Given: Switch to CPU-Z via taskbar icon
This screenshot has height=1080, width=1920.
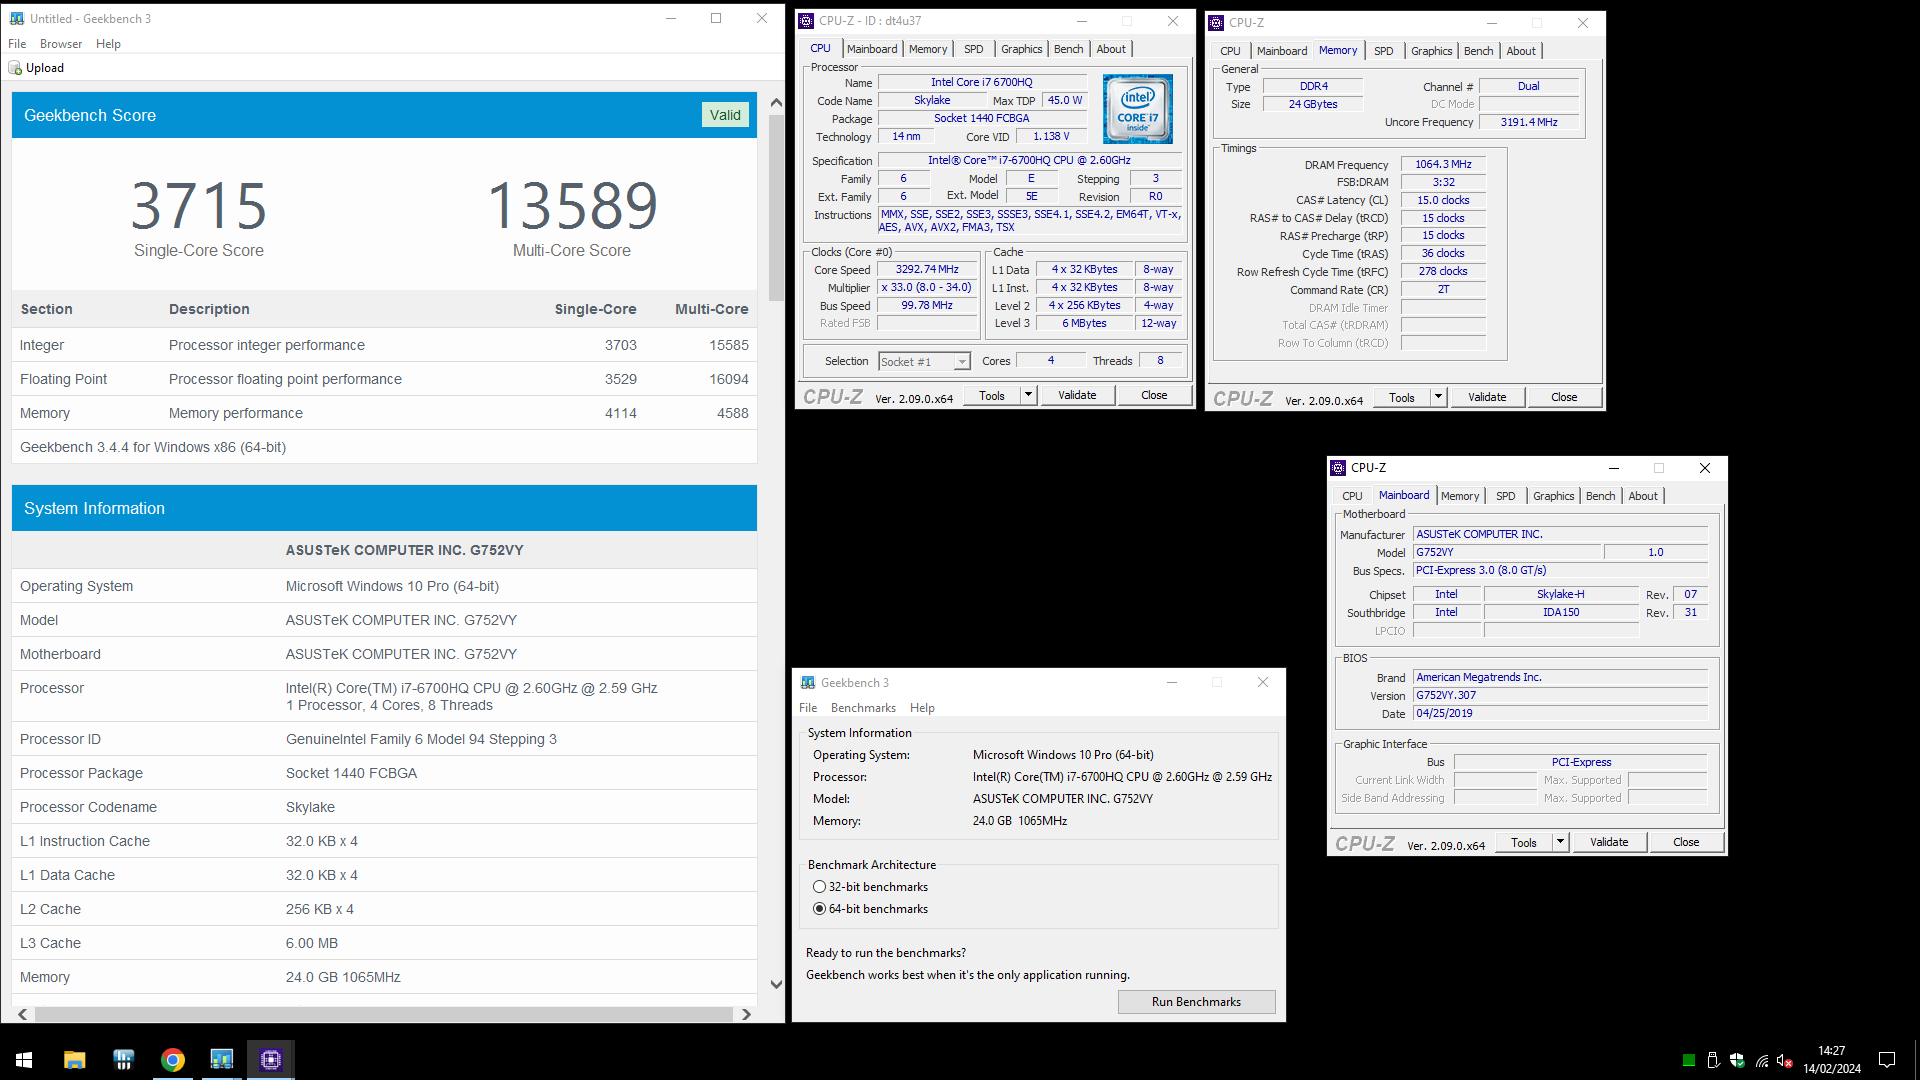Looking at the screenshot, I should pyautogui.click(x=270, y=1059).
